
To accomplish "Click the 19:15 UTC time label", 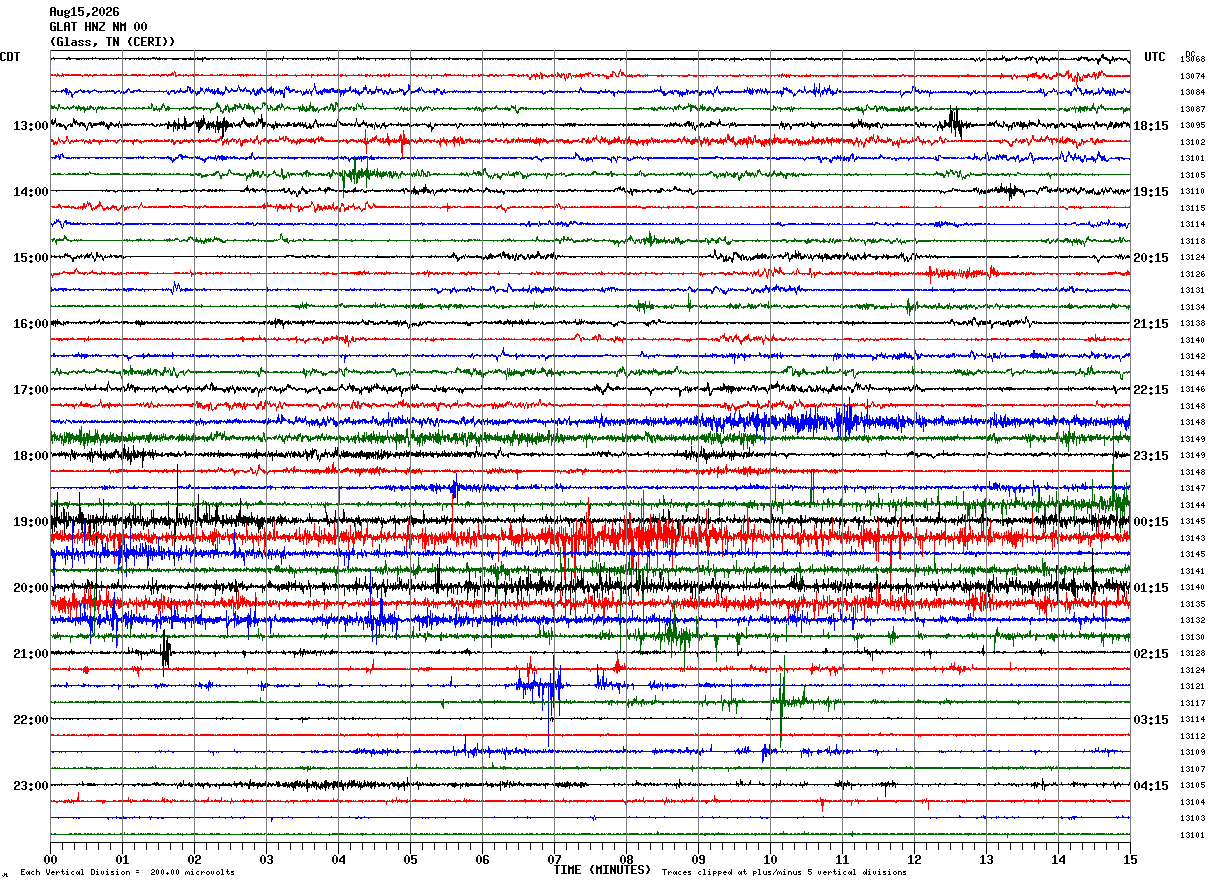I will coord(1151,192).
